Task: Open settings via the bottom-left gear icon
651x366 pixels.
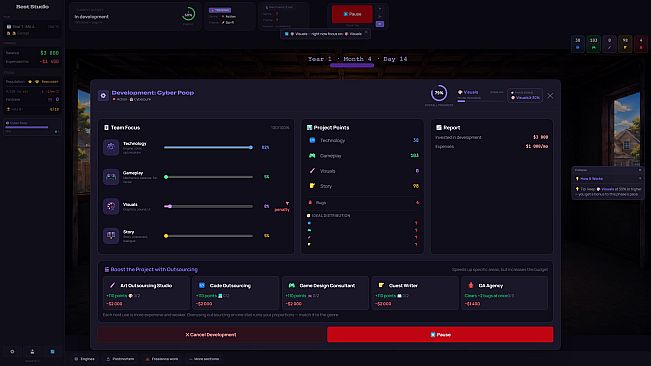Action: [12, 351]
